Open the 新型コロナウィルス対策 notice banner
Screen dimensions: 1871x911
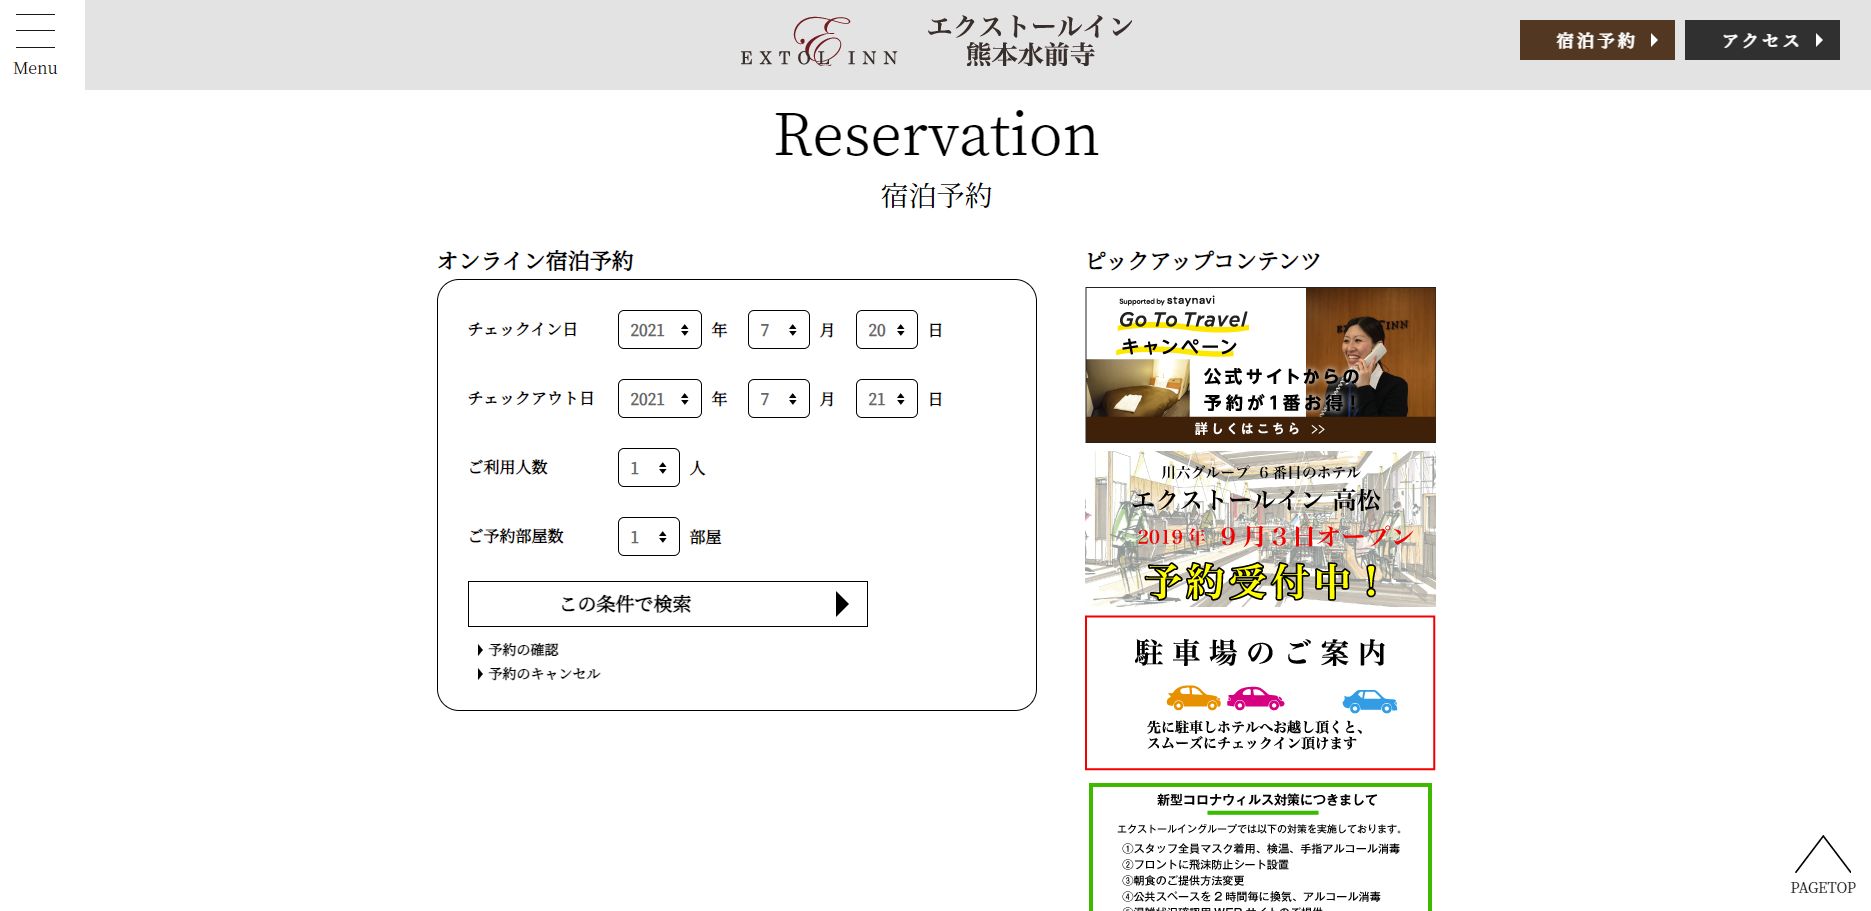pyautogui.click(x=1260, y=846)
